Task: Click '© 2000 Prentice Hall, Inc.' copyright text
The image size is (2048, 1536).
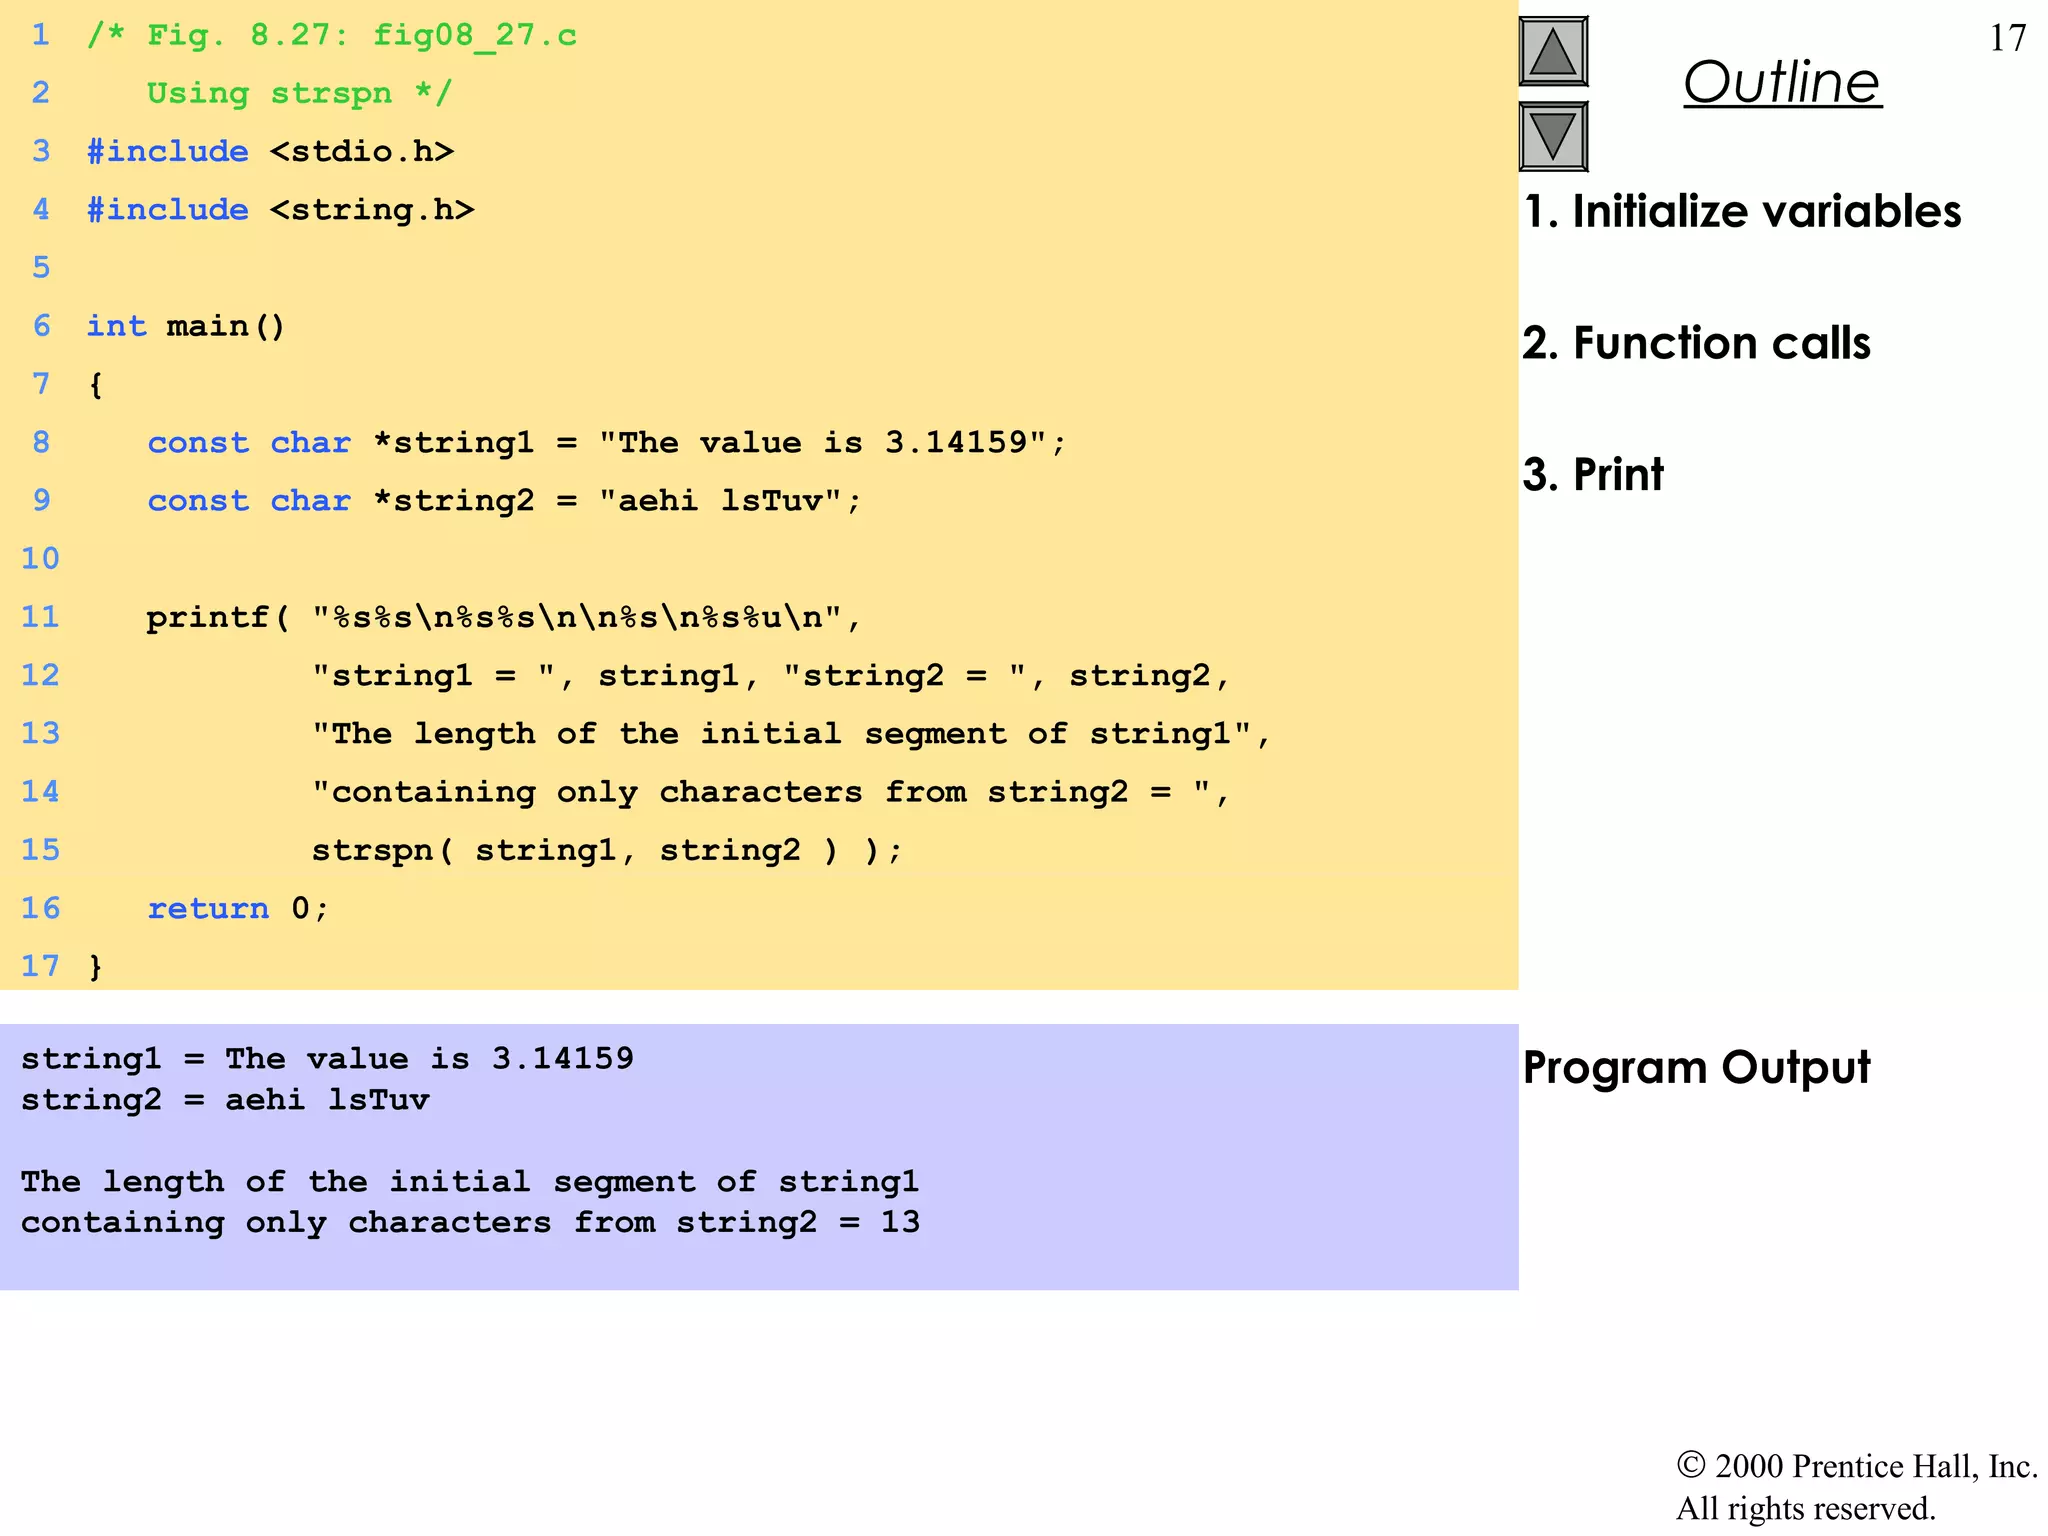Action: pyautogui.click(x=1857, y=1466)
